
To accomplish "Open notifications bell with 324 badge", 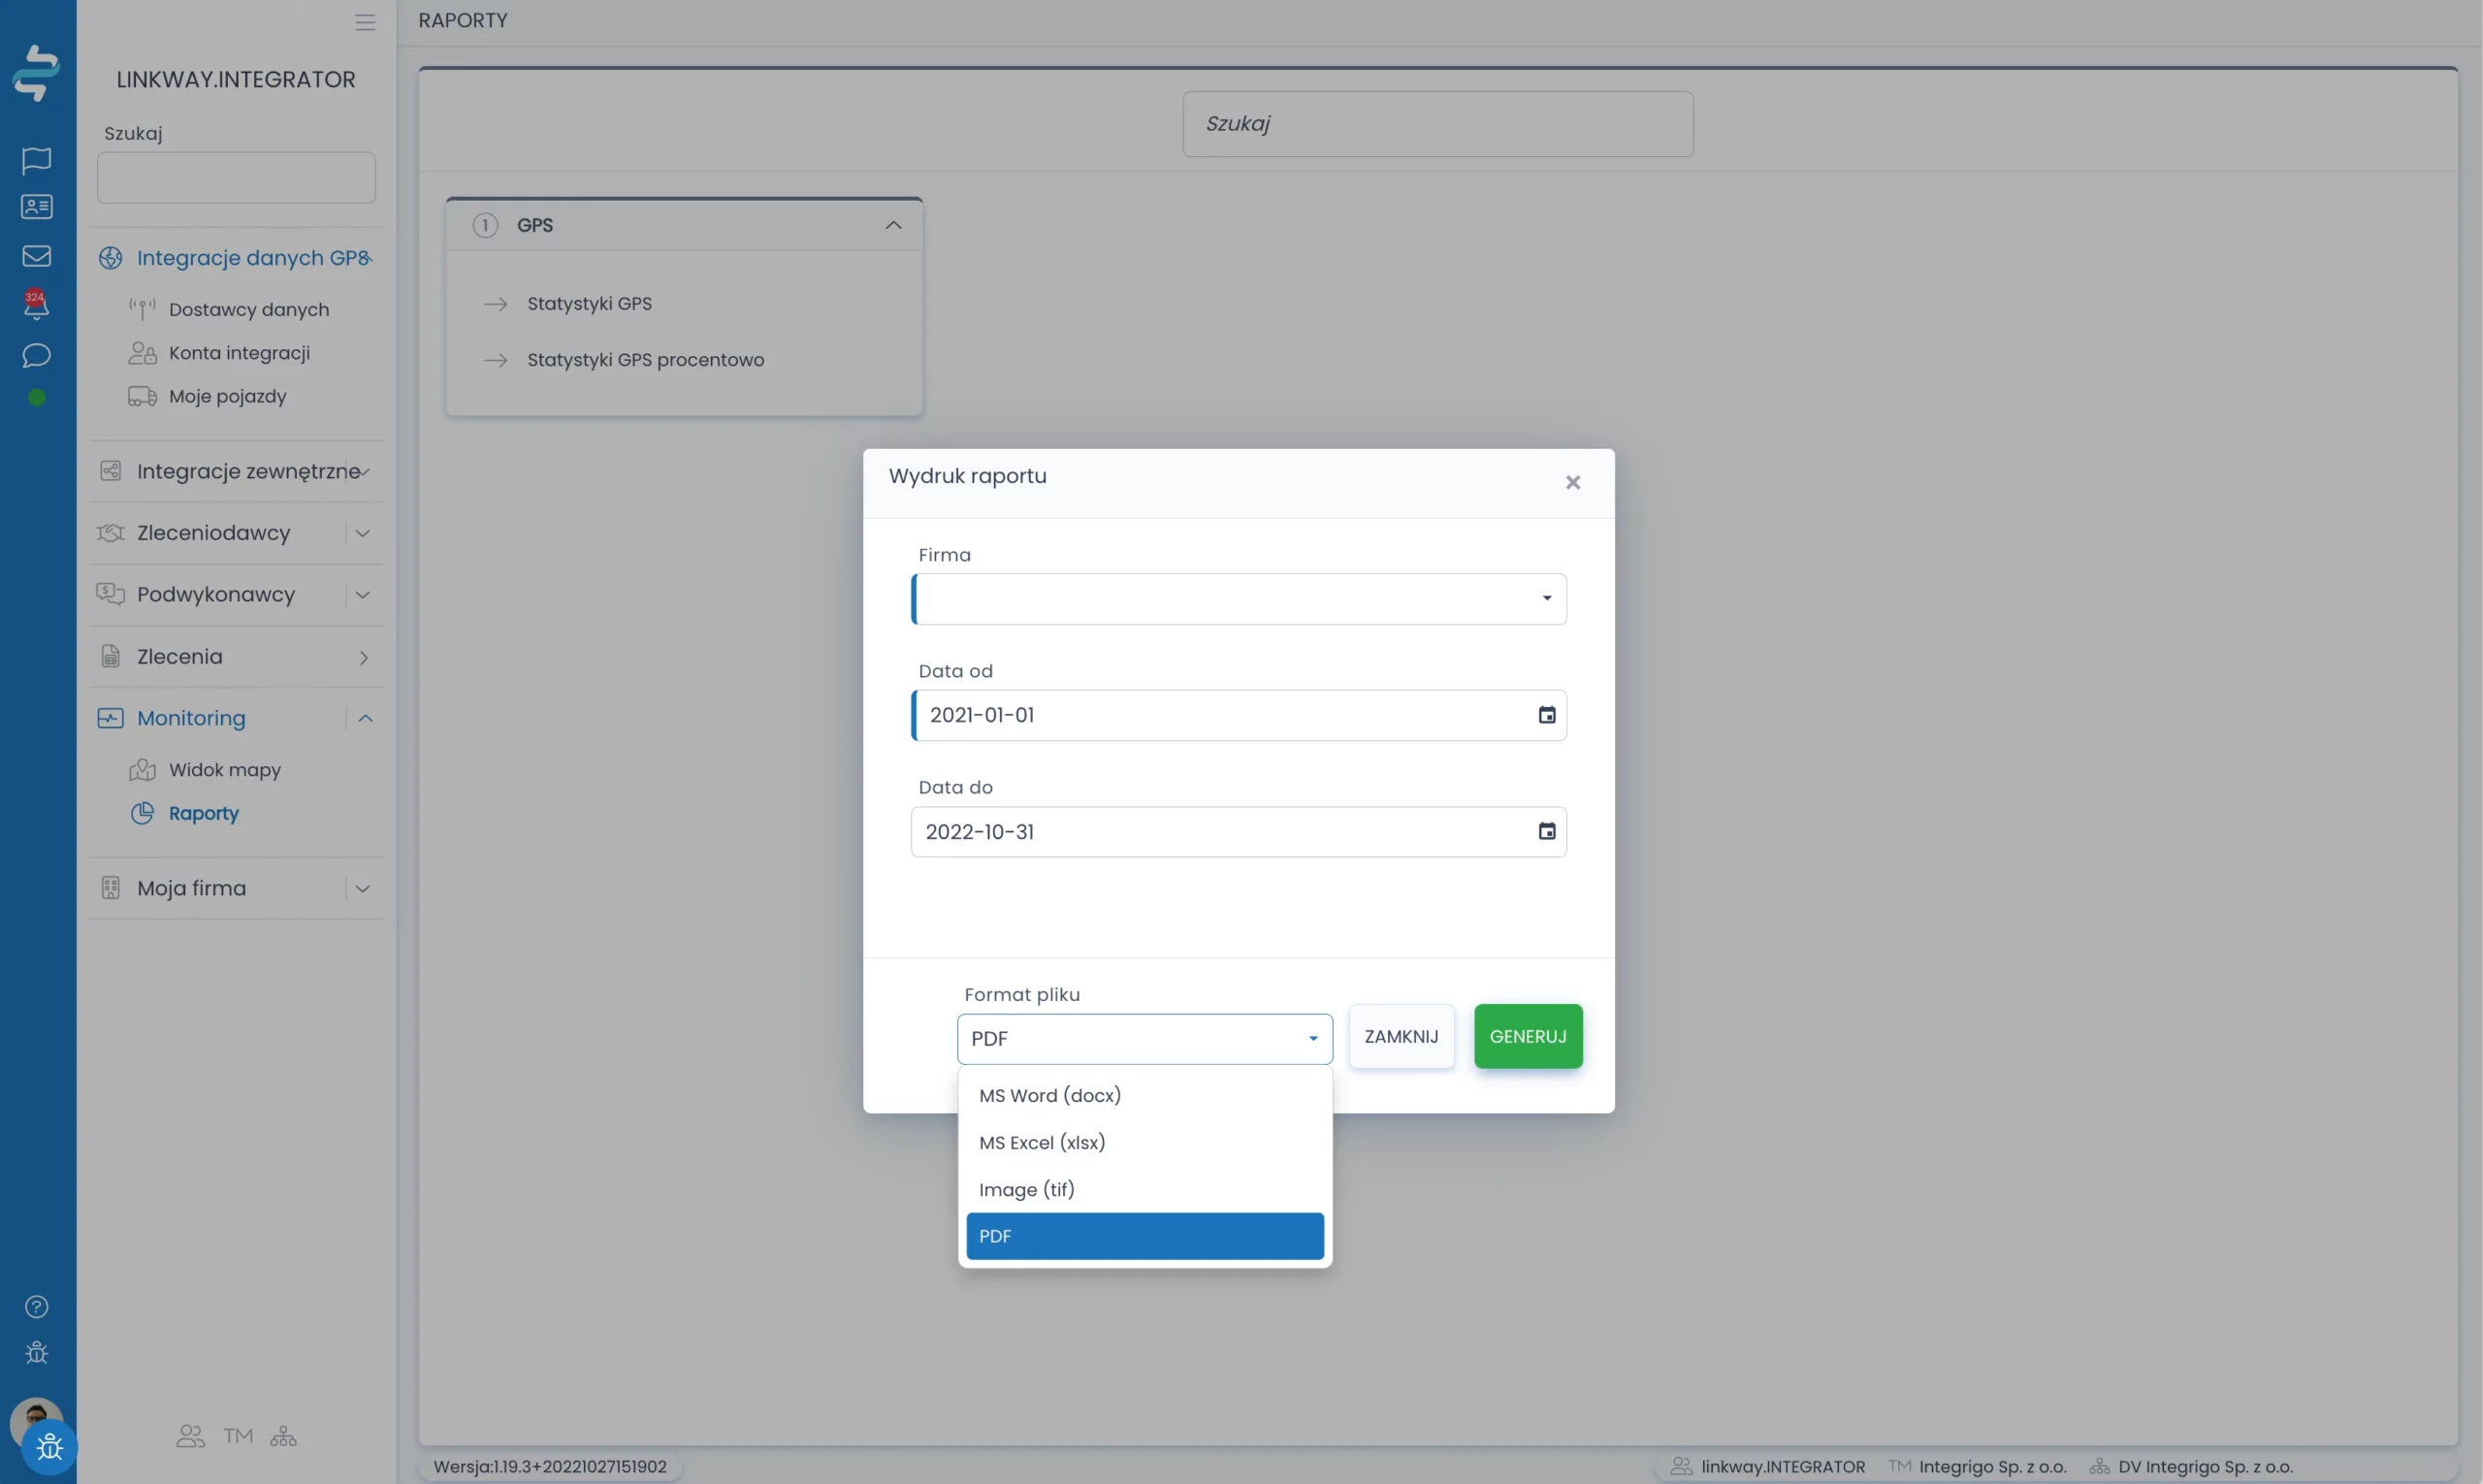I will (x=37, y=304).
